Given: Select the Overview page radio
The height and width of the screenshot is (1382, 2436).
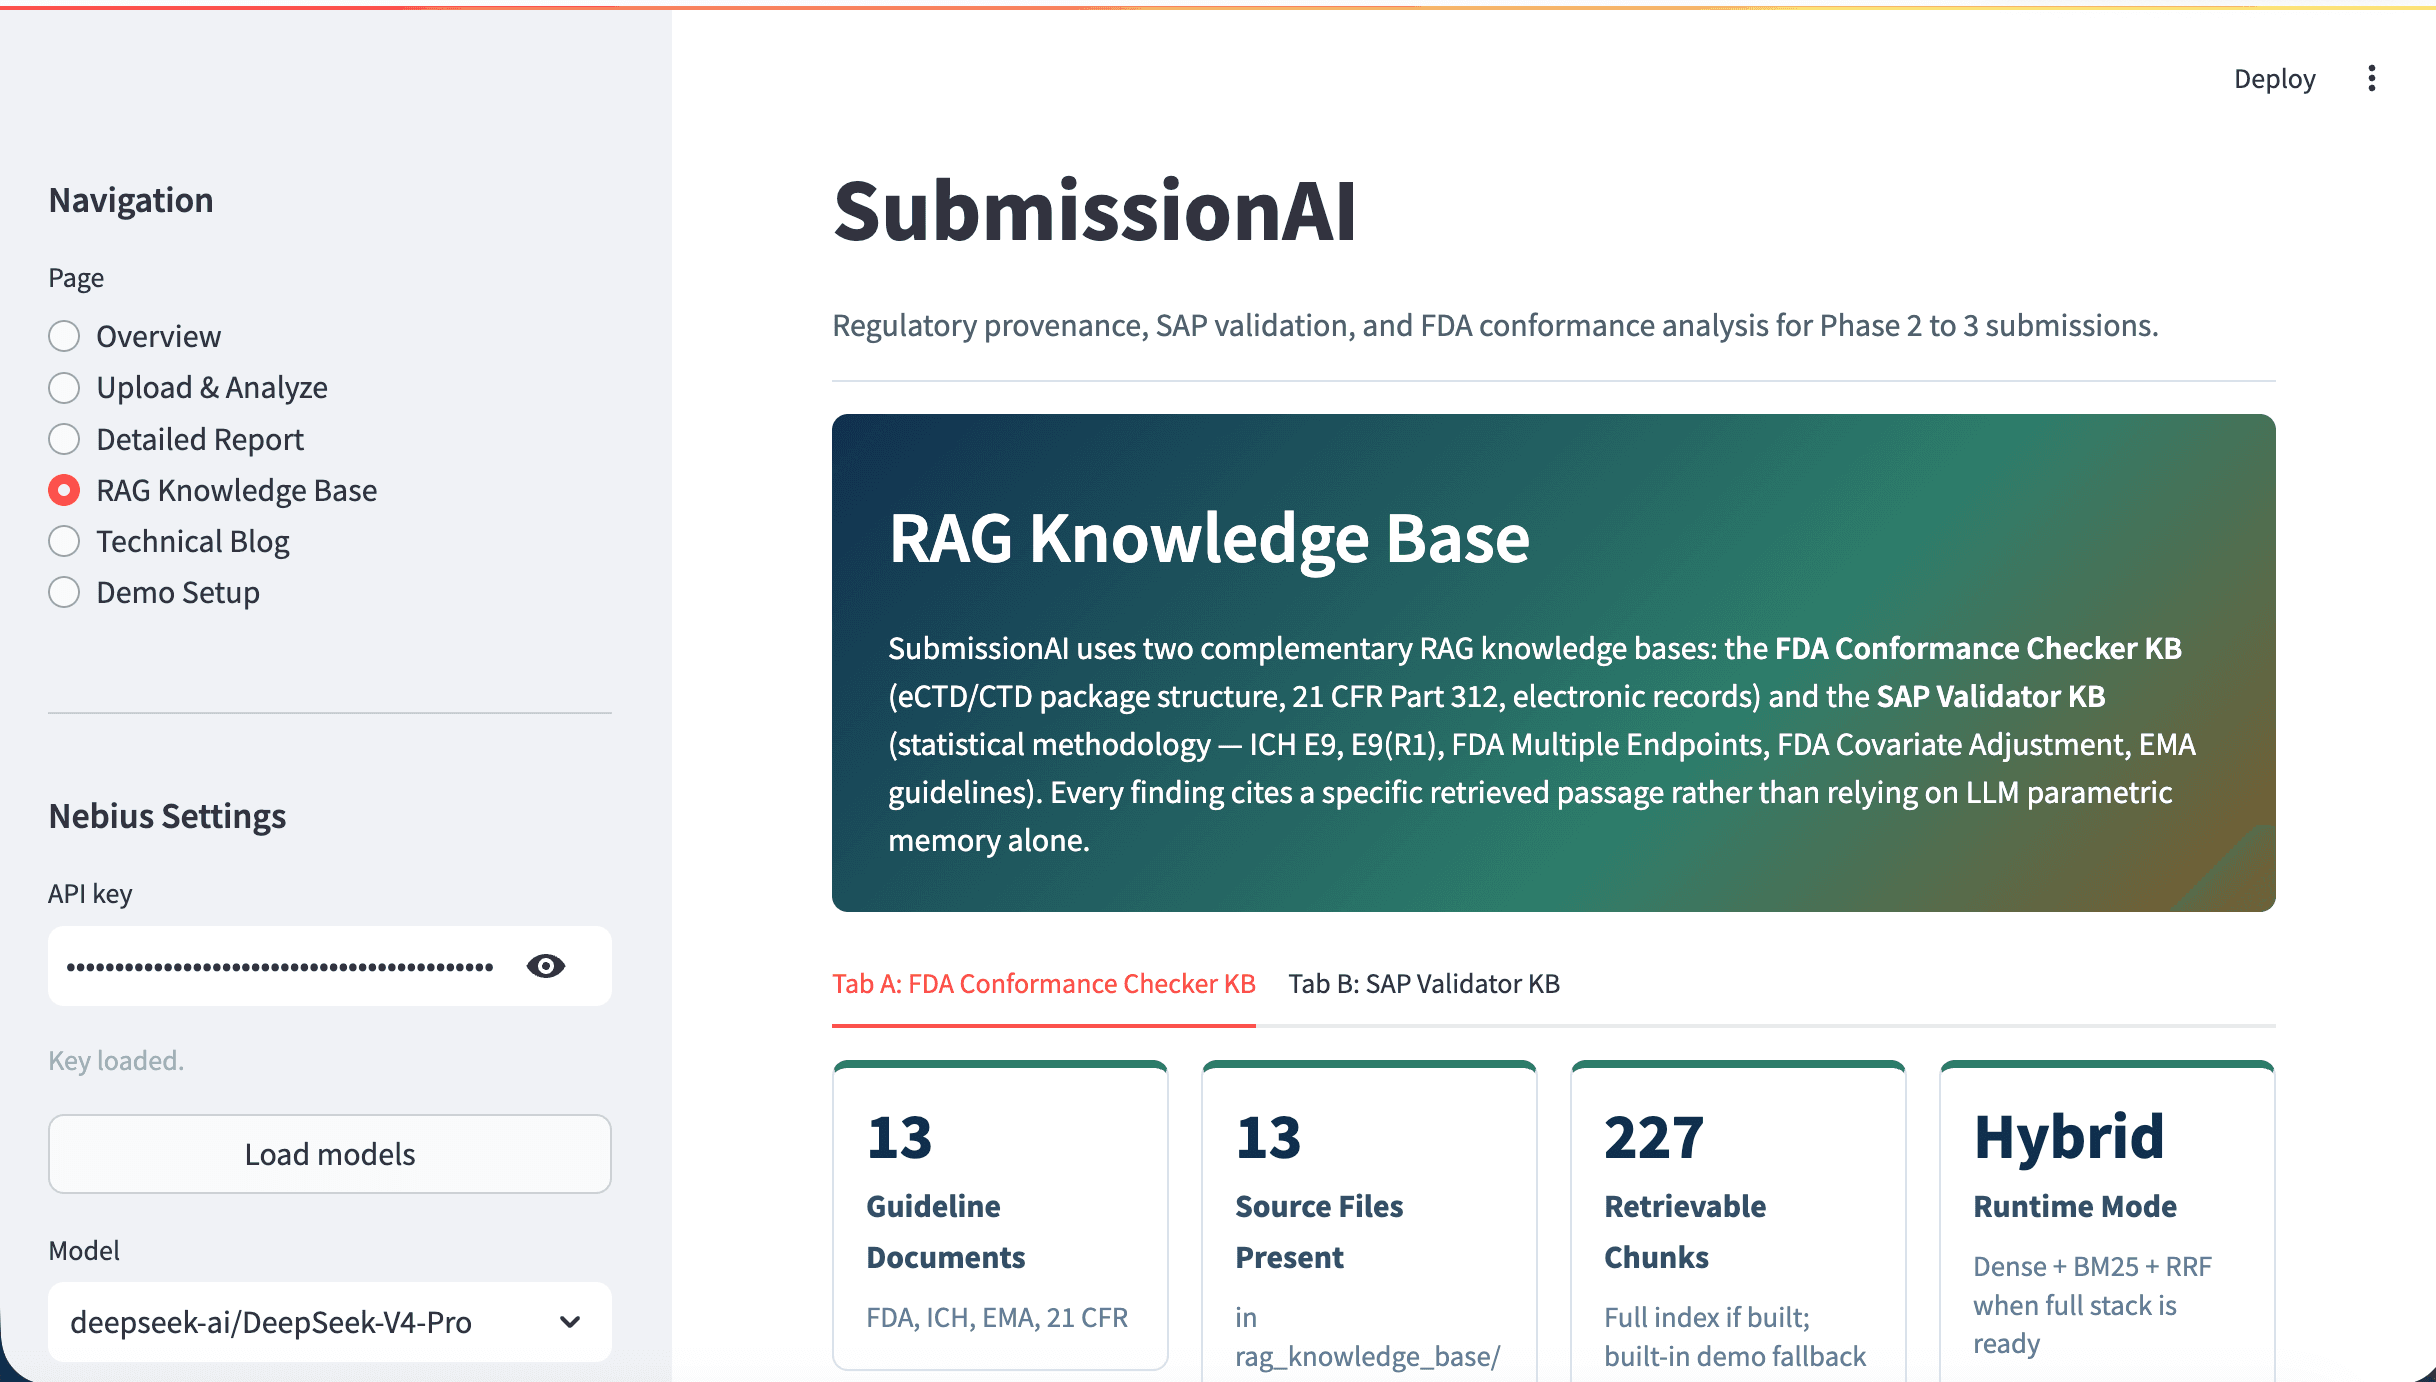Looking at the screenshot, I should [64, 336].
